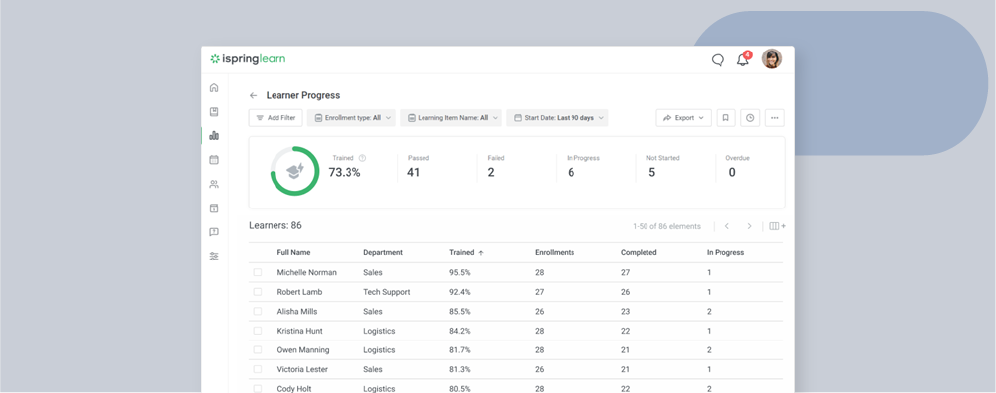Open learner Owen Manning
Screen dimensions: 996x393
tap(302, 350)
